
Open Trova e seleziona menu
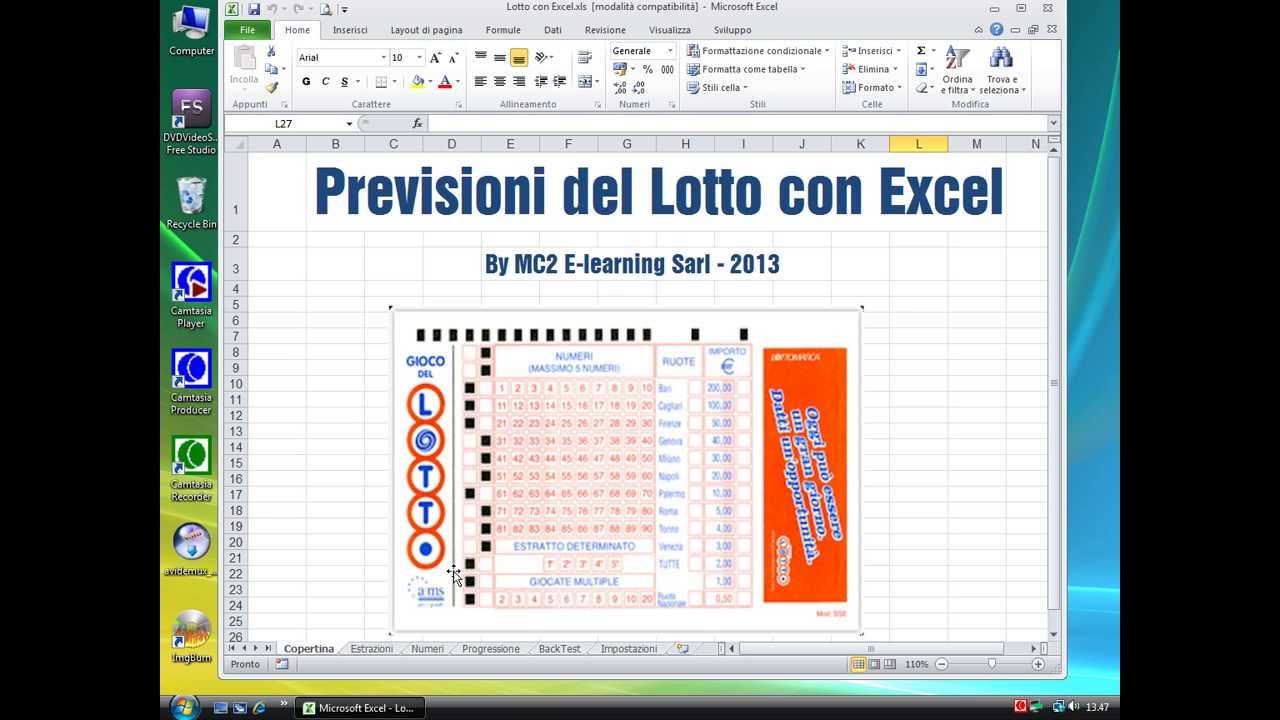pyautogui.click(x=1002, y=70)
